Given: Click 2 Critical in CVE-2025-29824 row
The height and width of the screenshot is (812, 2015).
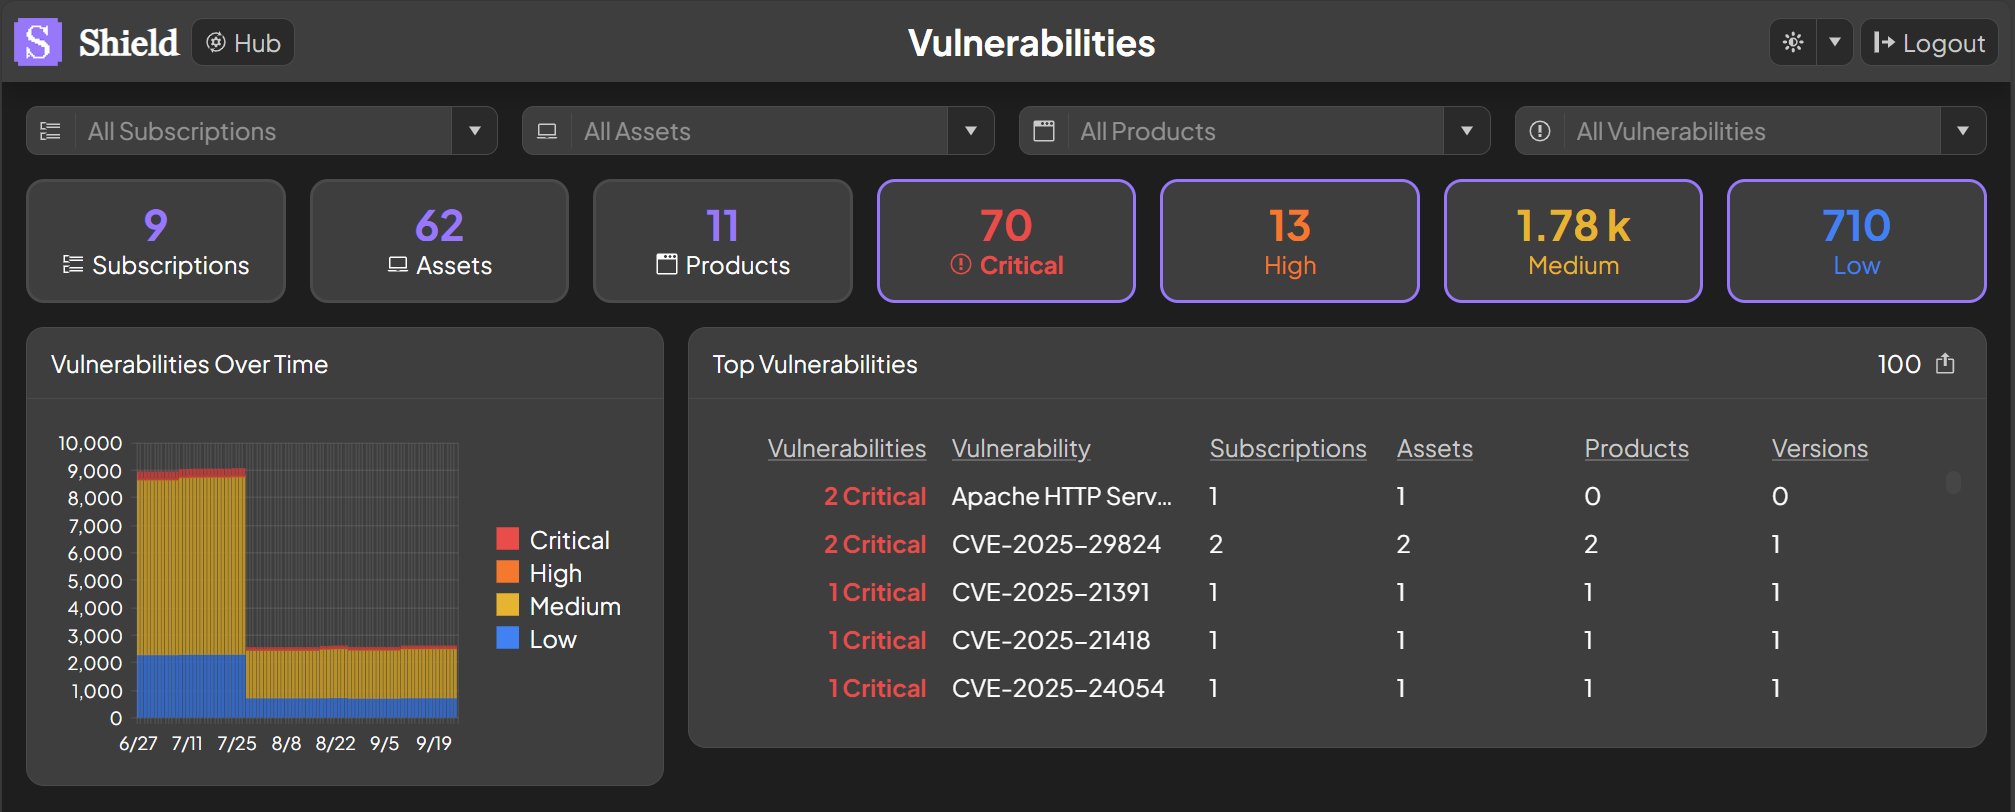Looking at the screenshot, I should [875, 545].
